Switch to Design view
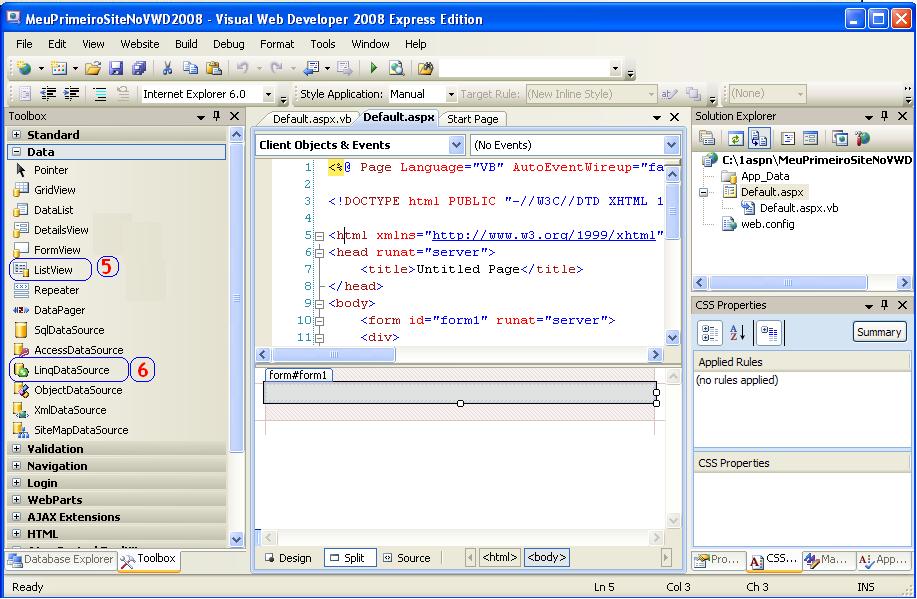 point(288,558)
